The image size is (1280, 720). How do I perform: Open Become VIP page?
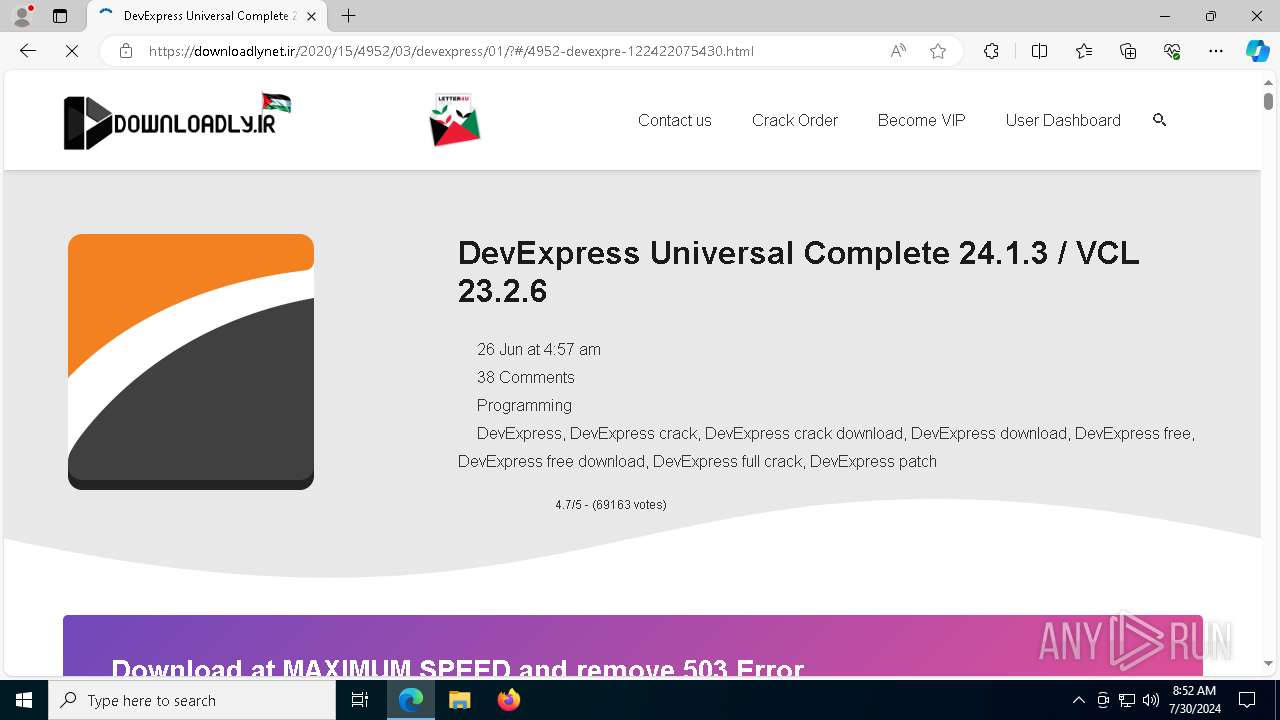[x=922, y=120]
